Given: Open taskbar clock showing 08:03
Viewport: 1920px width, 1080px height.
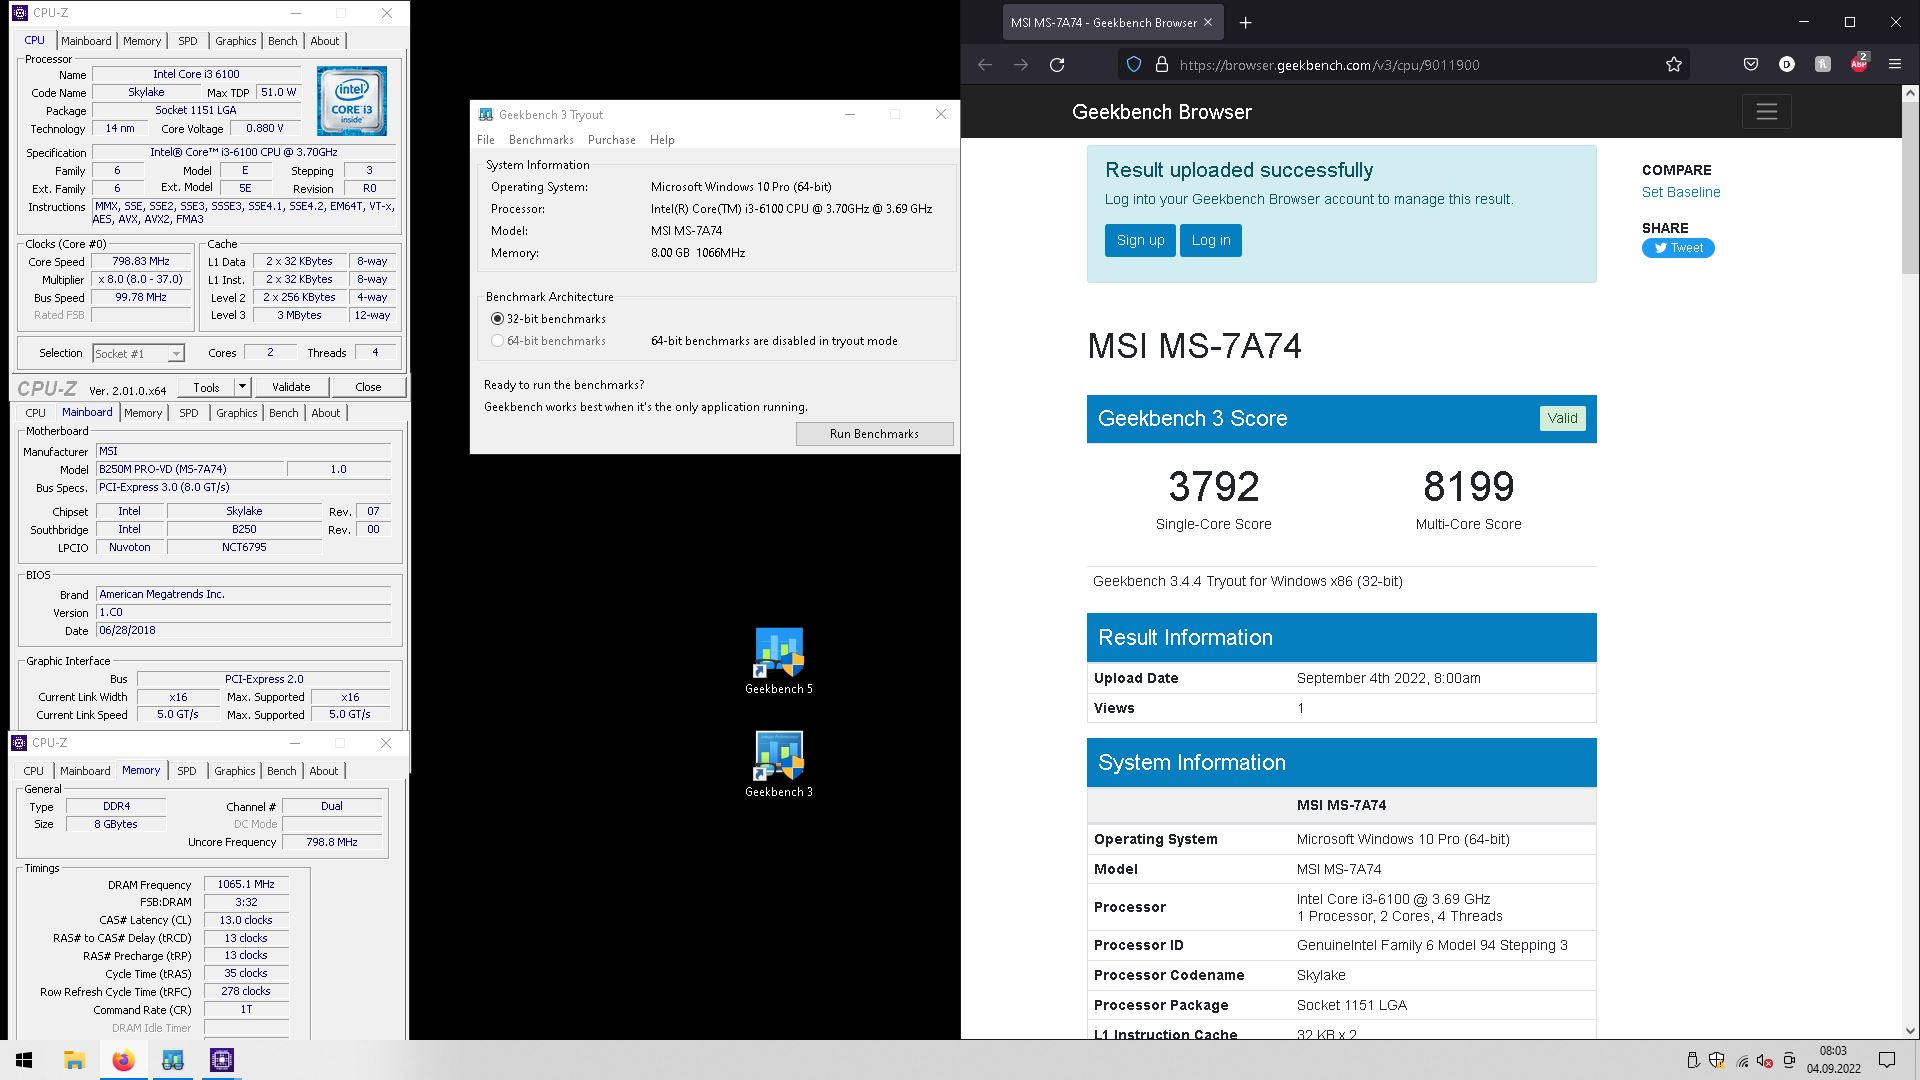Looking at the screenshot, I should pyautogui.click(x=1833, y=1060).
